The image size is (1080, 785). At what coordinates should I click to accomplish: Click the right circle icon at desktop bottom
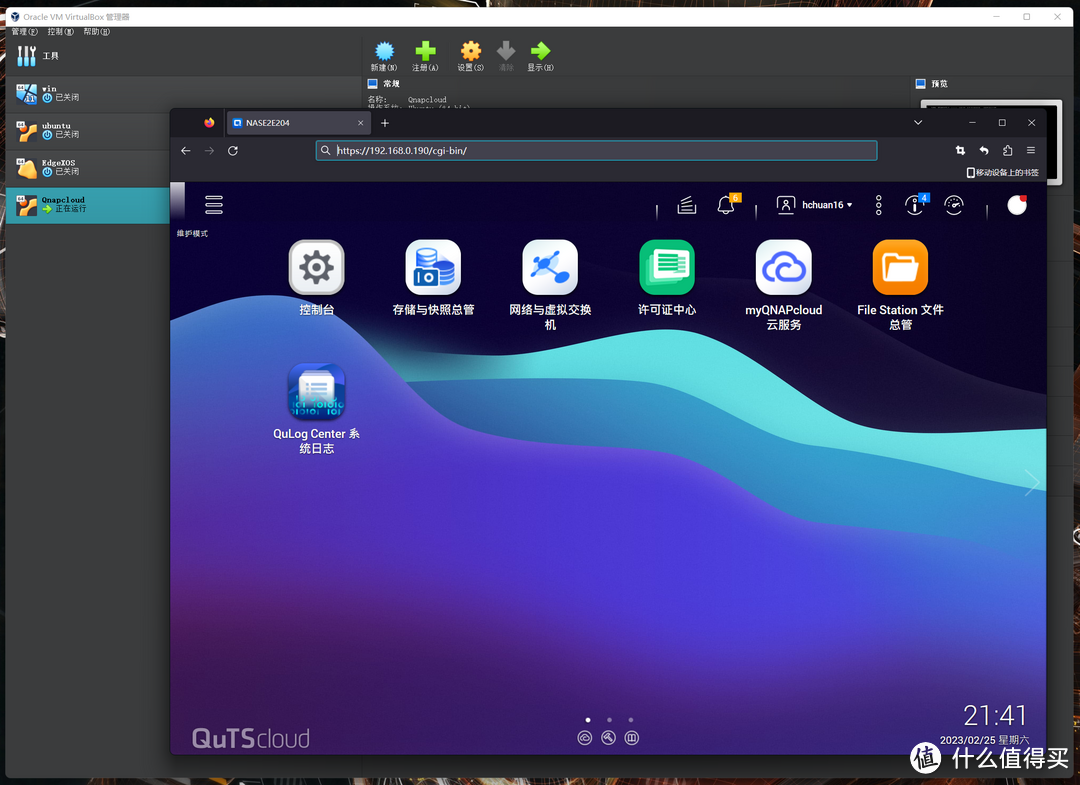(x=632, y=738)
